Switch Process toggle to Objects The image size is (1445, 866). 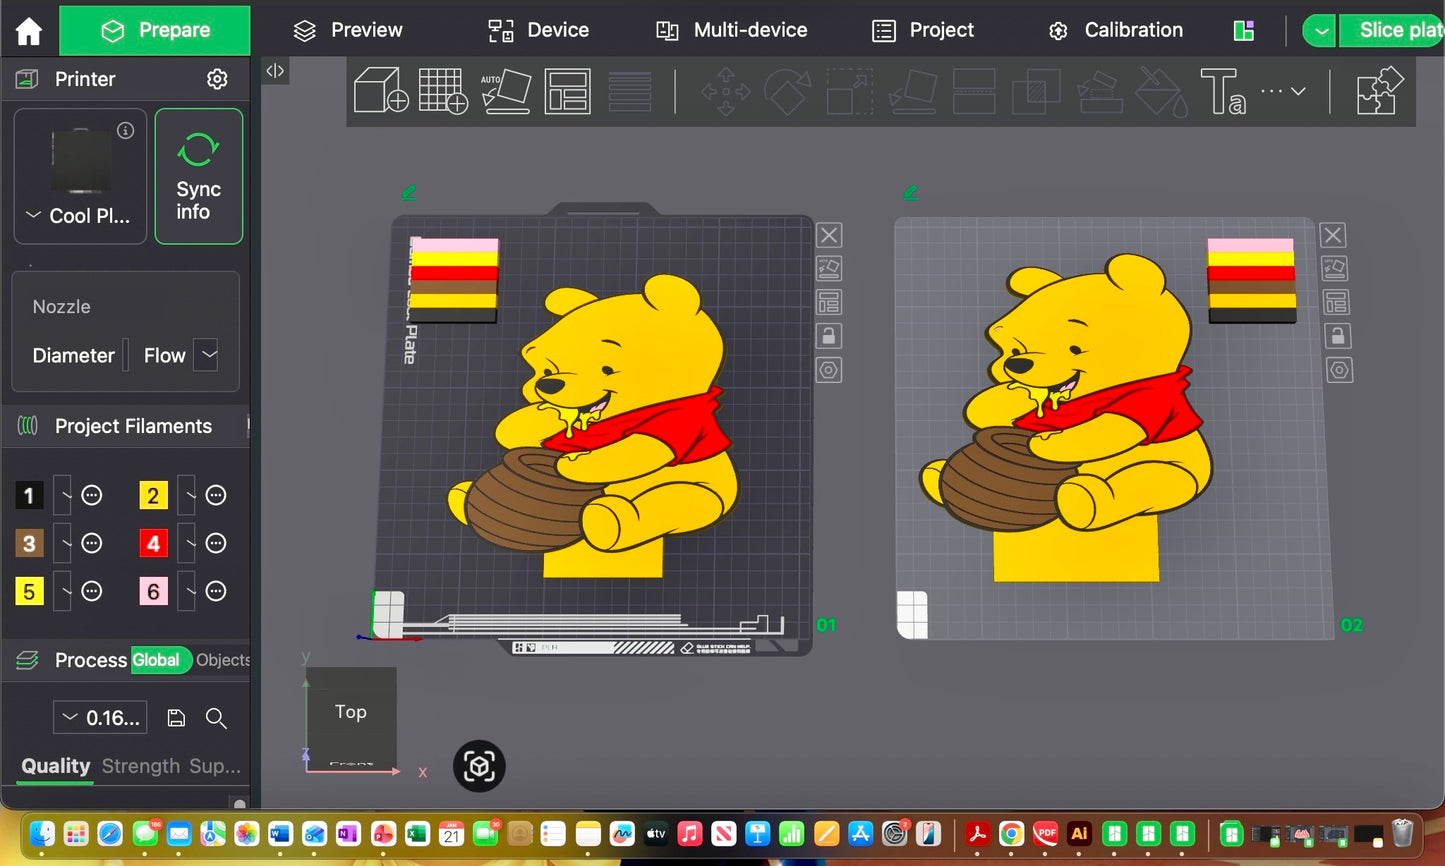click(222, 660)
